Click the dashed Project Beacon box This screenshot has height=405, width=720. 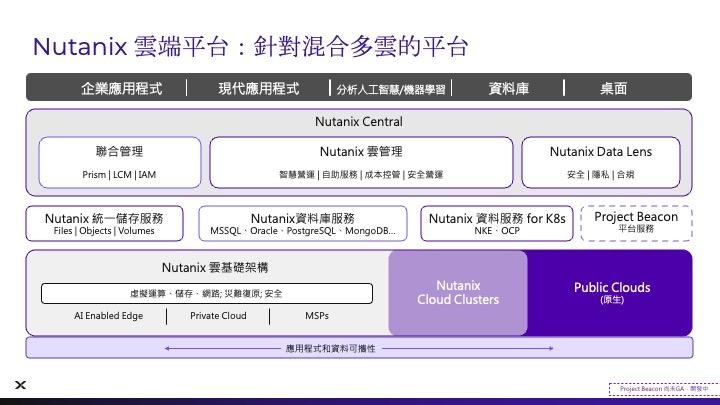[x=636, y=223]
